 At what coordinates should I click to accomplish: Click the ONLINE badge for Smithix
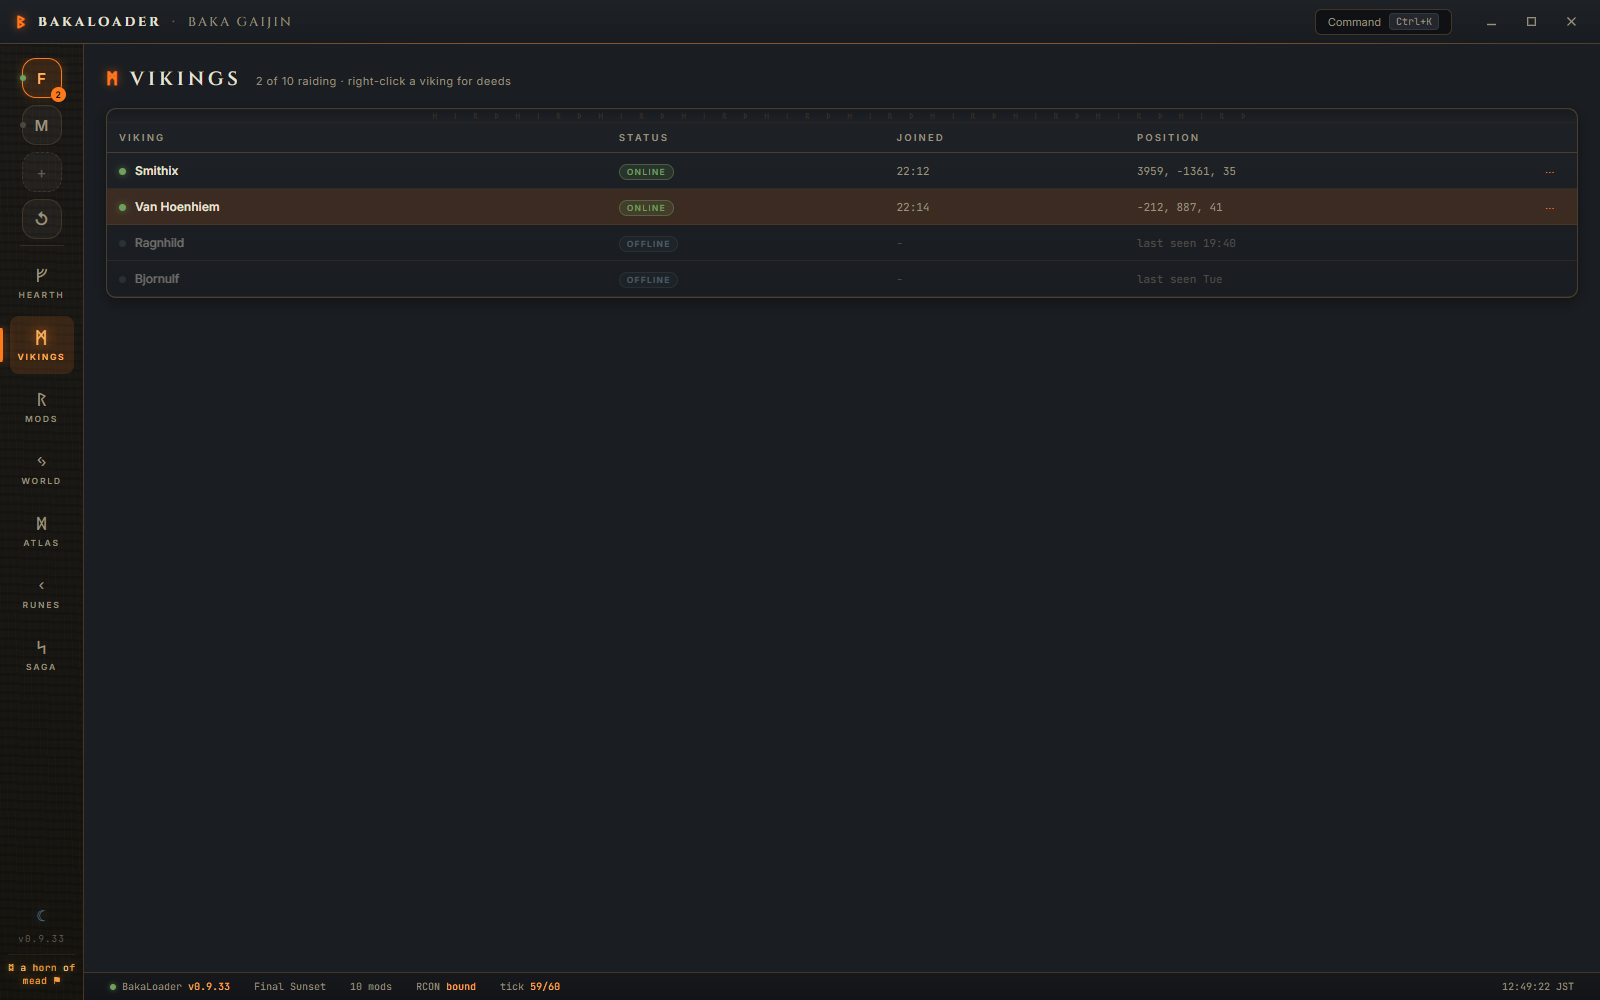coord(646,172)
